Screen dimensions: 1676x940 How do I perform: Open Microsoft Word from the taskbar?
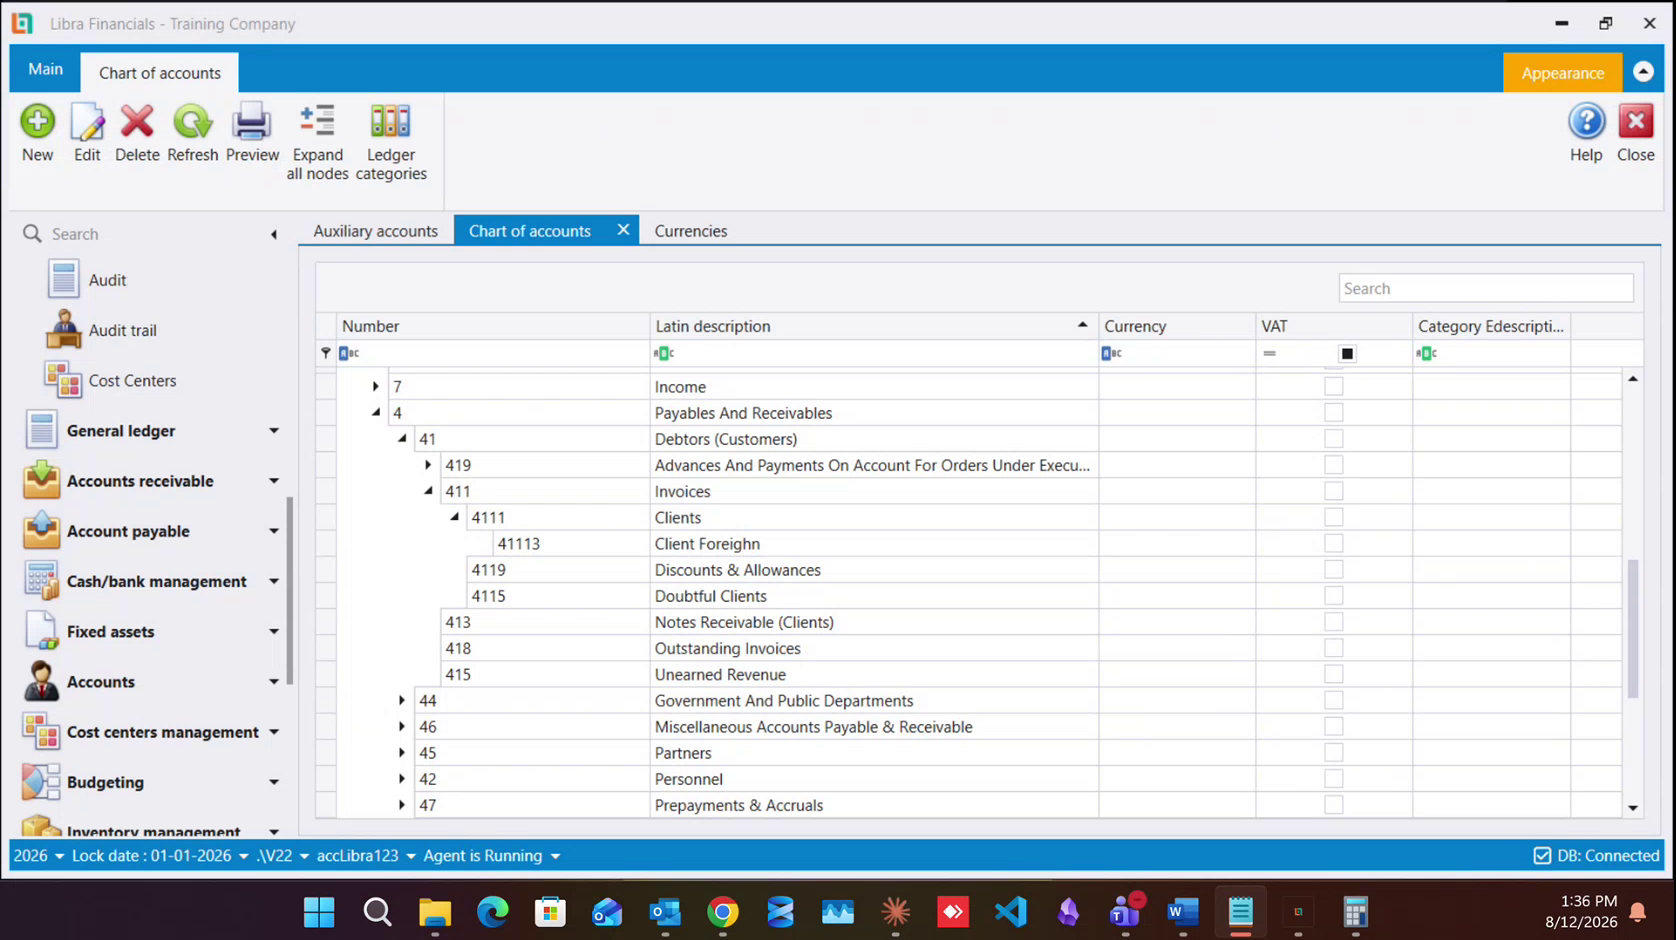(x=1182, y=912)
